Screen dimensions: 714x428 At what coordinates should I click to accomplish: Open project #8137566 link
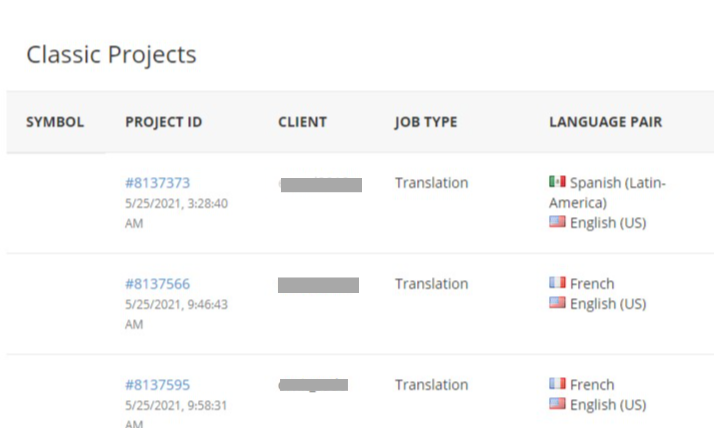click(x=157, y=284)
